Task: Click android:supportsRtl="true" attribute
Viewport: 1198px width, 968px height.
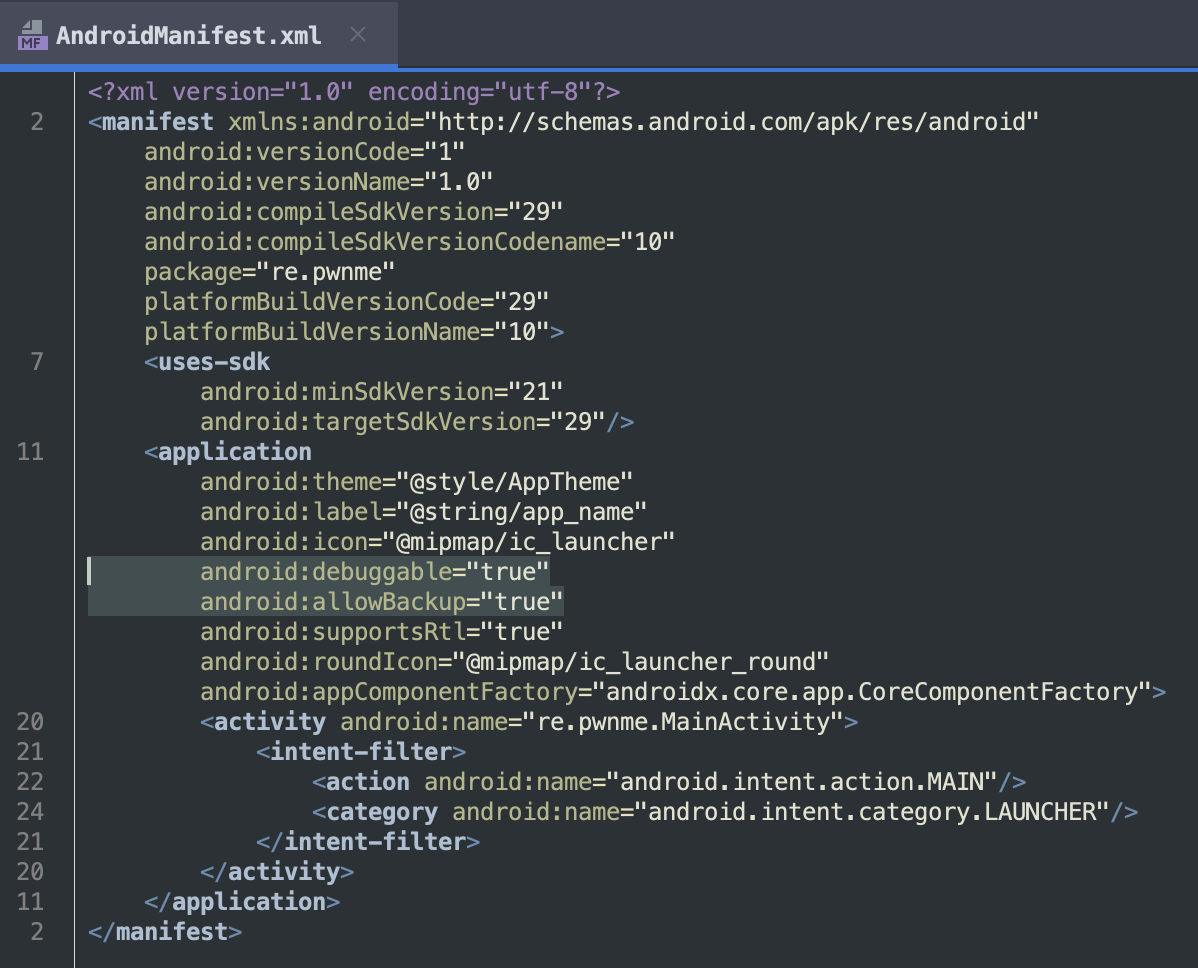Action: (381, 632)
